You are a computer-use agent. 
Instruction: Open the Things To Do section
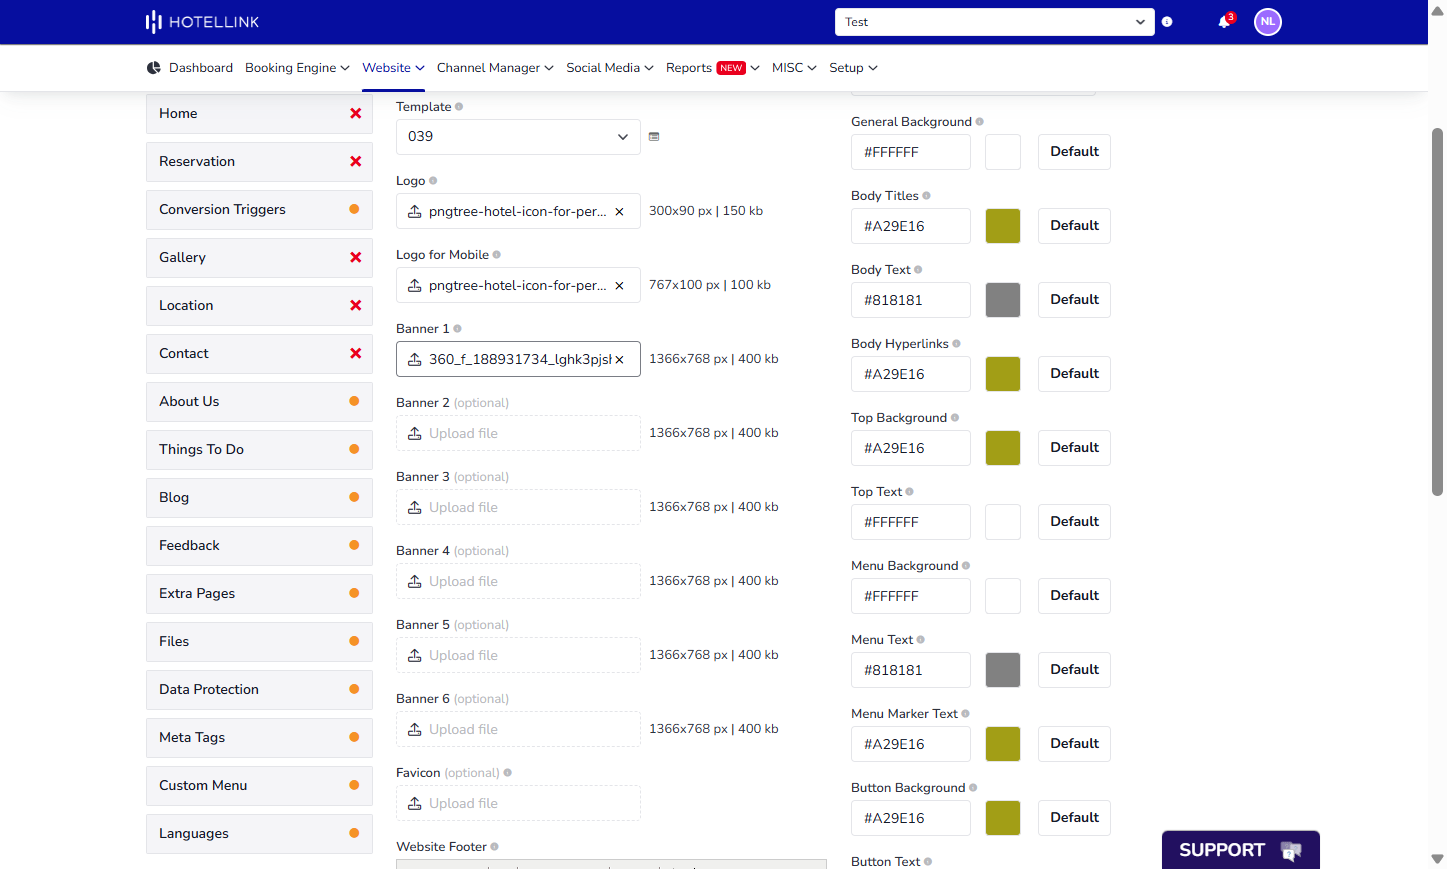point(259,450)
